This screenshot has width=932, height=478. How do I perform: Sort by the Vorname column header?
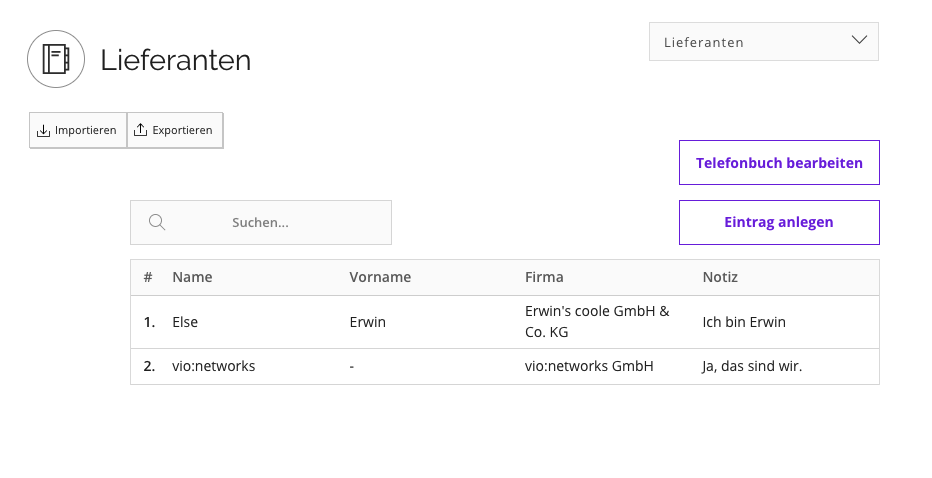pos(380,277)
